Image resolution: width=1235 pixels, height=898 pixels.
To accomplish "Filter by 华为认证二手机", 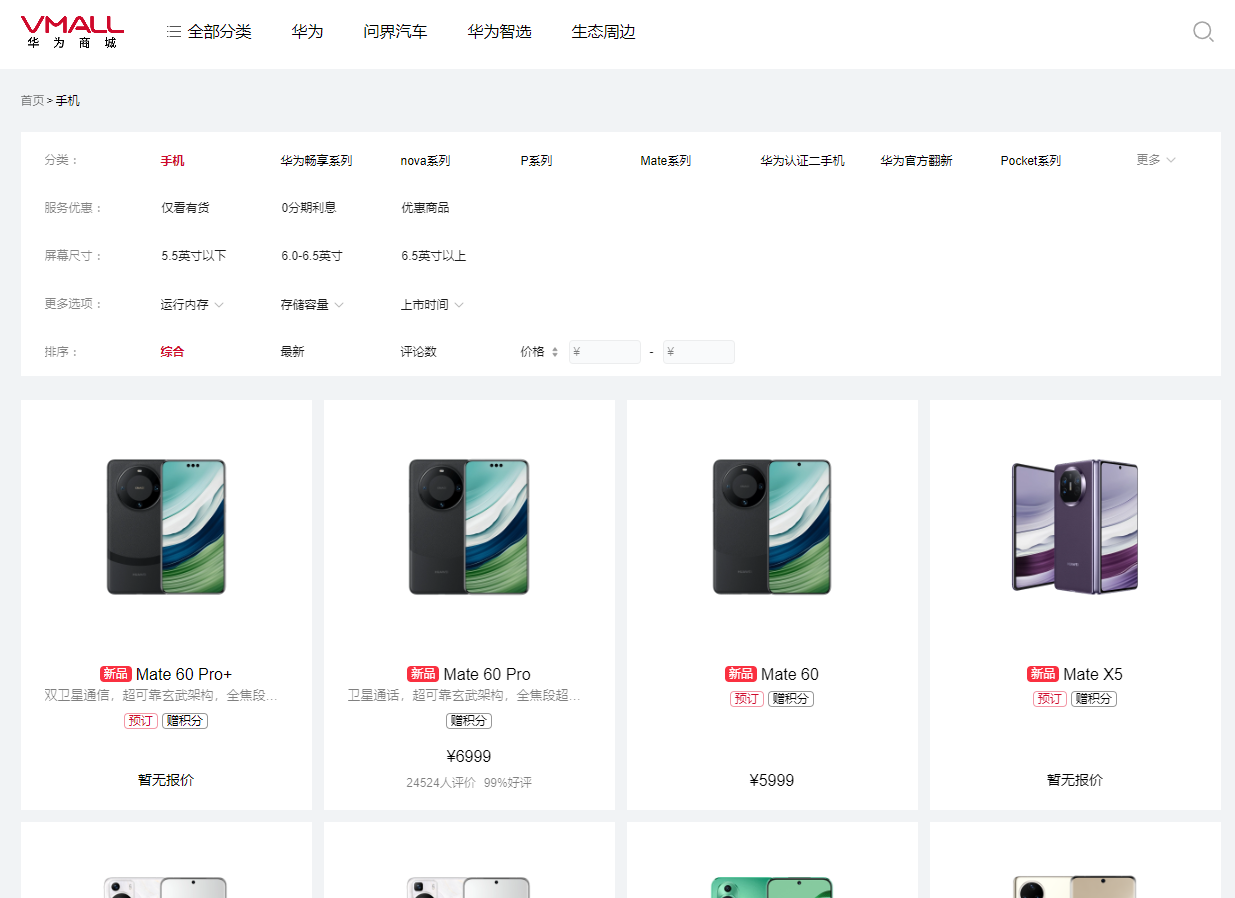I will click(802, 160).
